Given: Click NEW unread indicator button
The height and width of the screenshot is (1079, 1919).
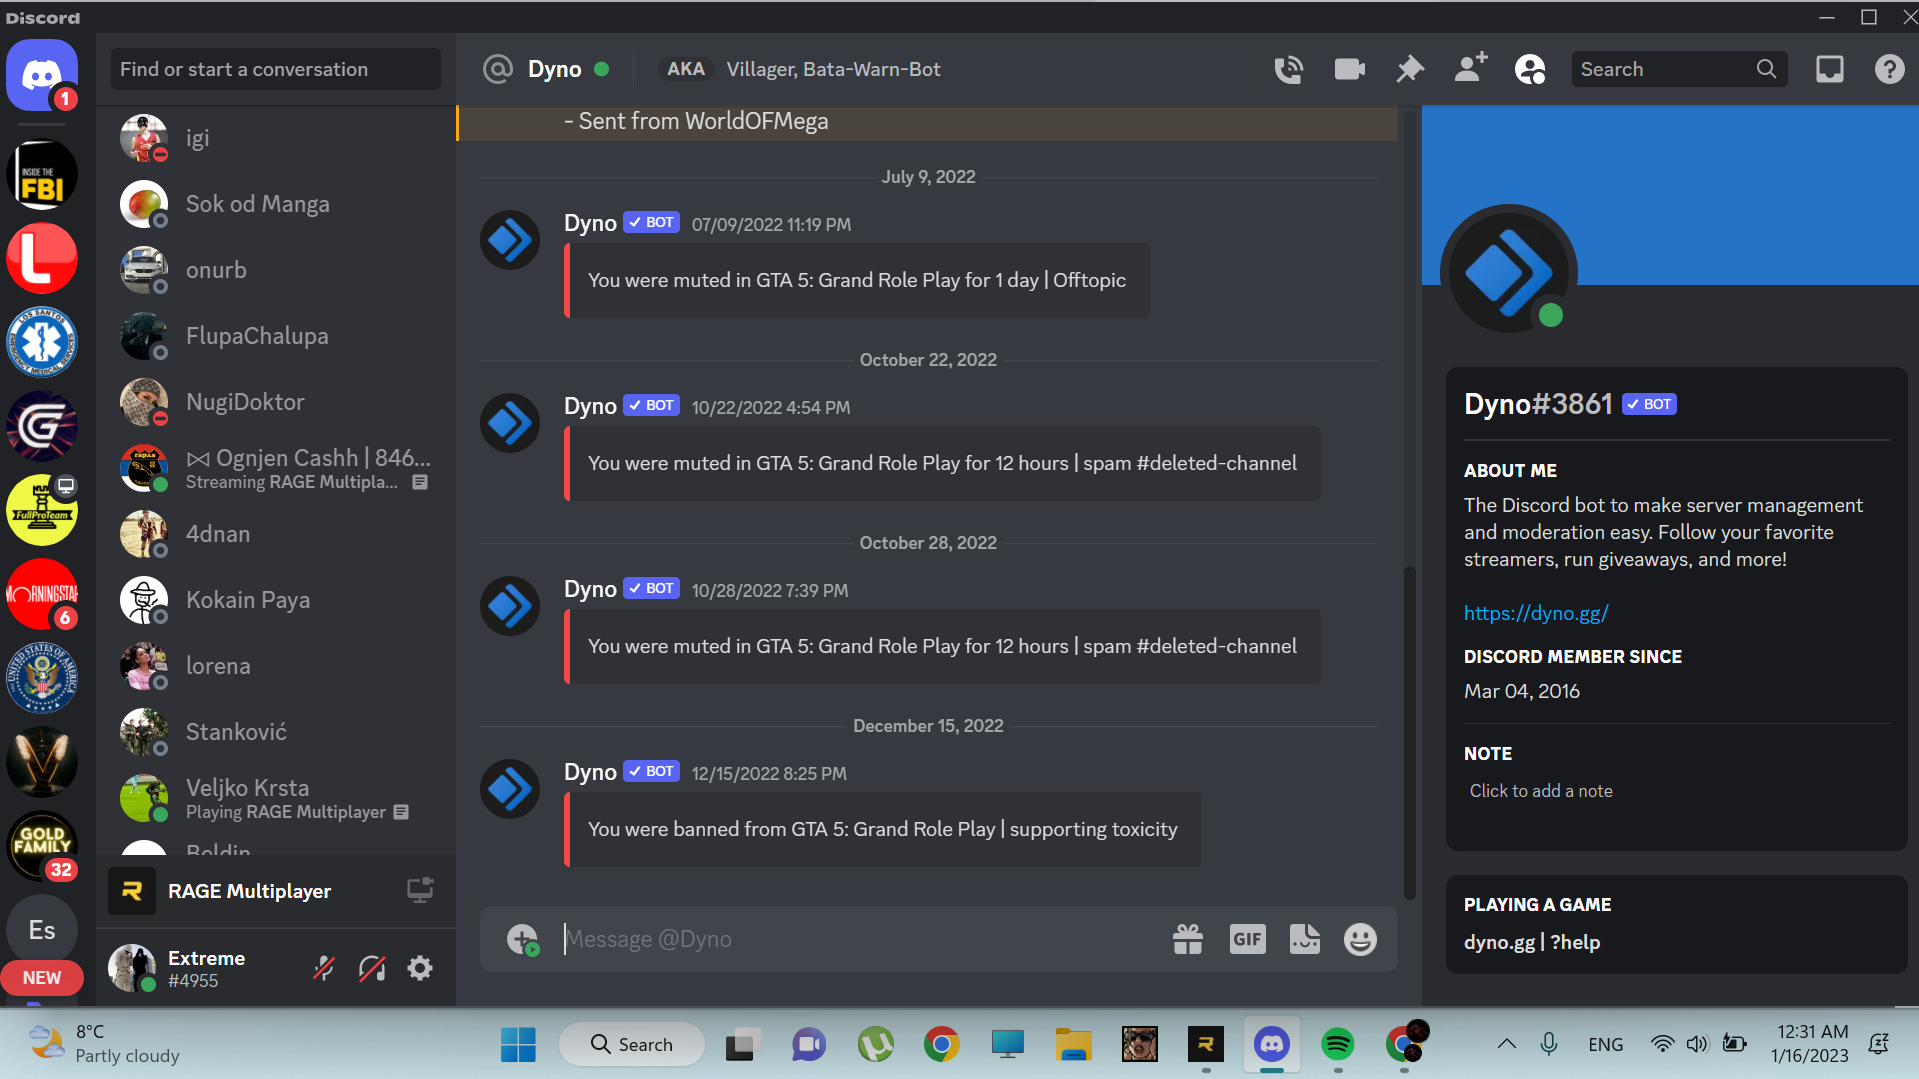Looking at the screenshot, I should (x=42, y=978).
